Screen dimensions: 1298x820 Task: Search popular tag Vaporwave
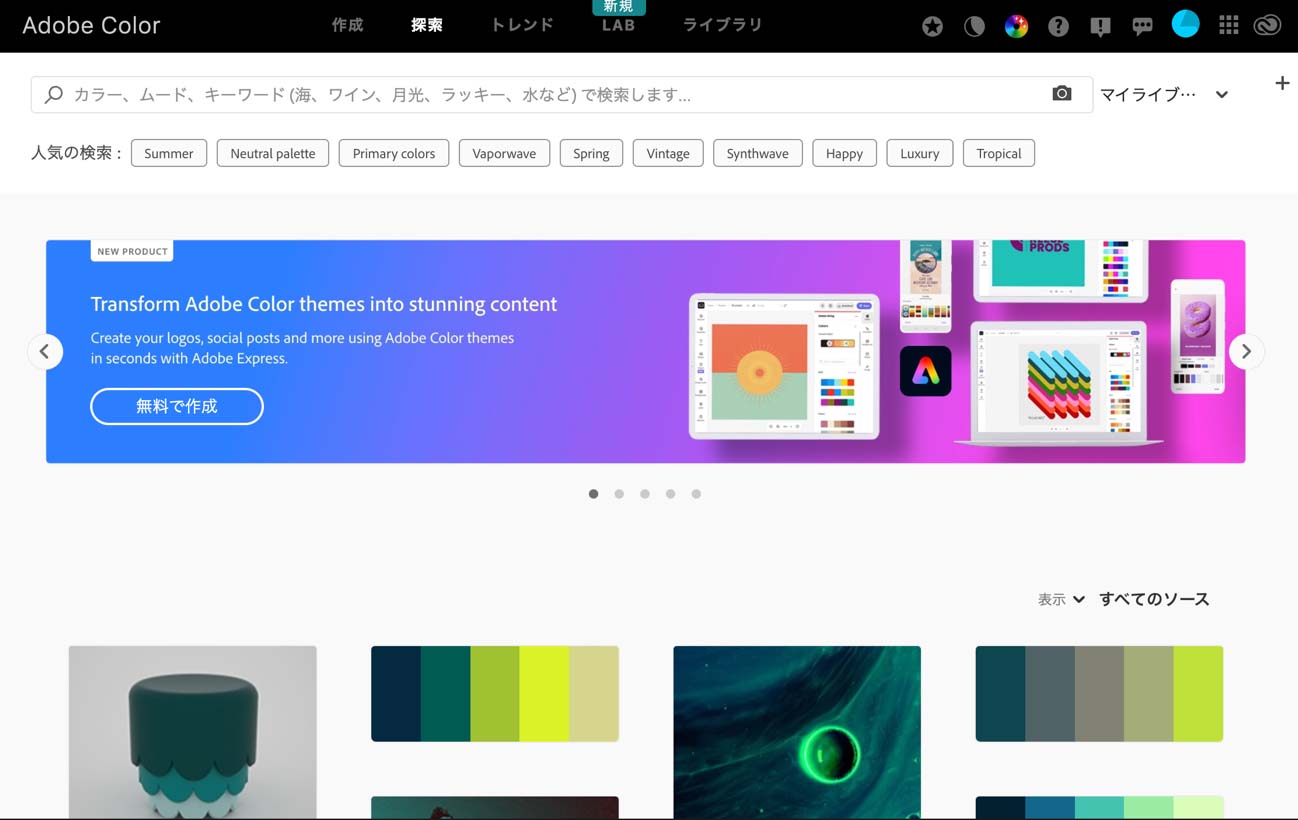pyautogui.click(x=504, y=153)
